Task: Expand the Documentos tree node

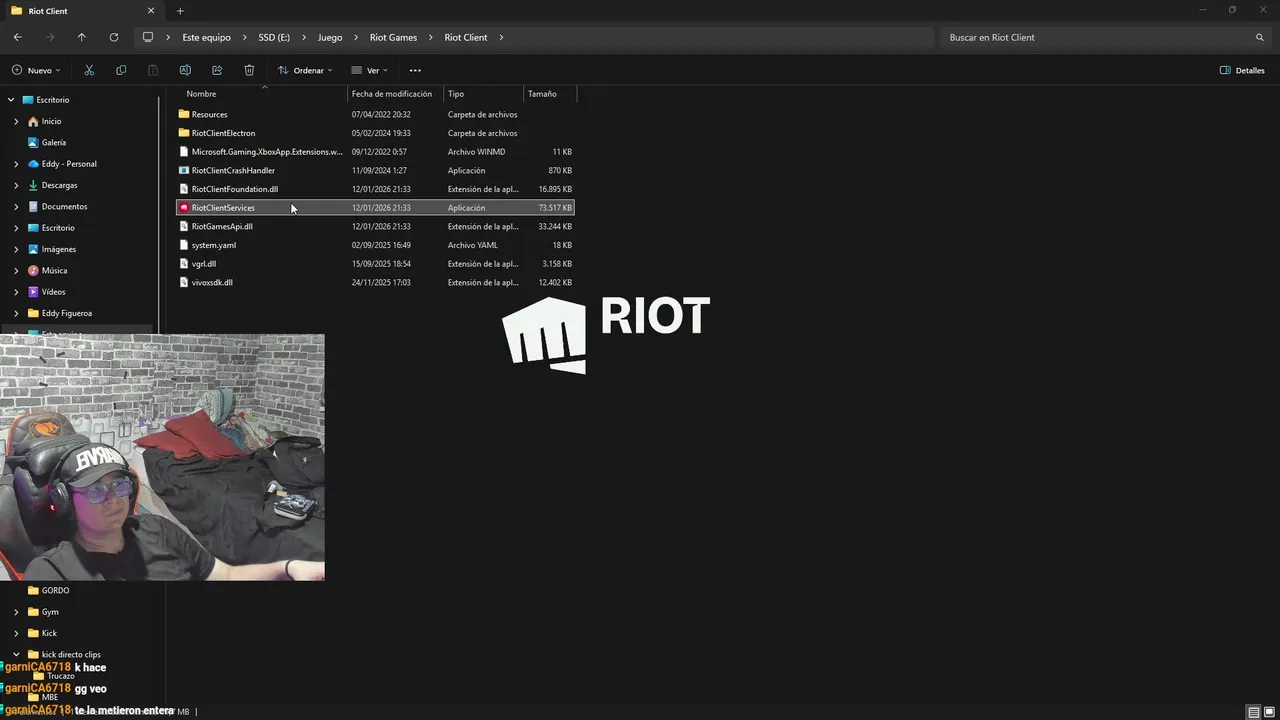Action: pyautogui.click(x=16, y=206)
